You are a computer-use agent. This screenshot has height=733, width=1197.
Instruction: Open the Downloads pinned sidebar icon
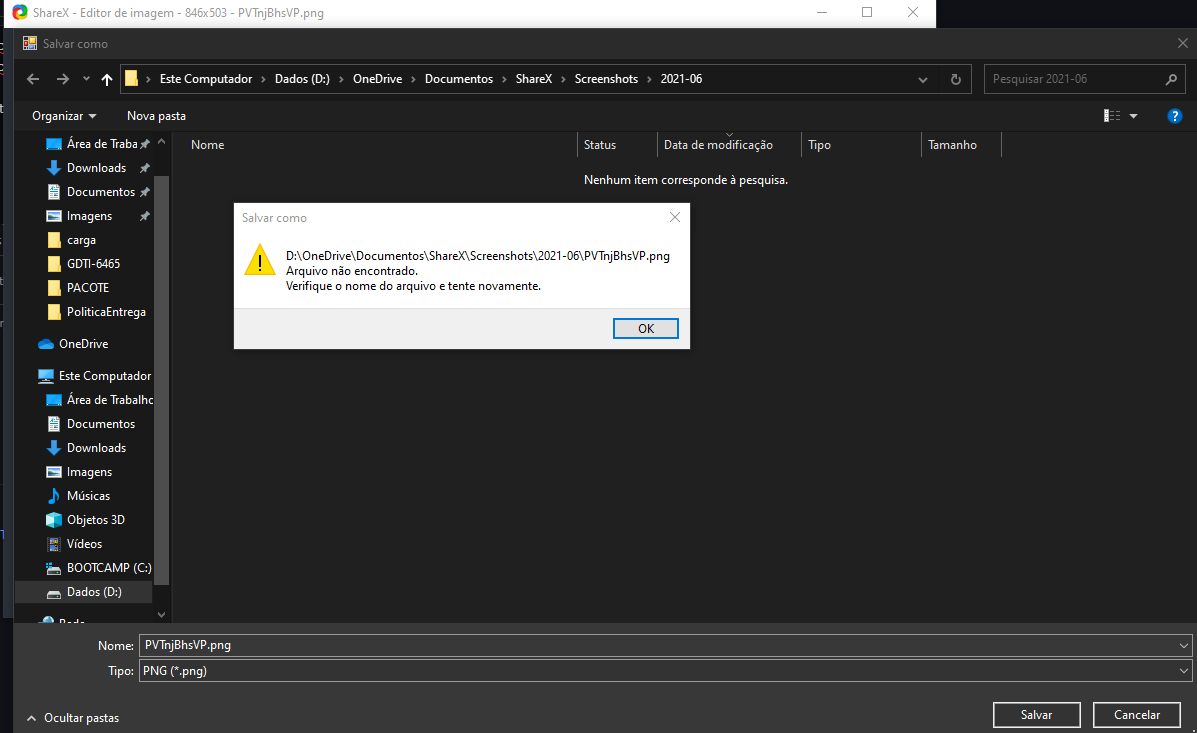(x=55, y=167)
